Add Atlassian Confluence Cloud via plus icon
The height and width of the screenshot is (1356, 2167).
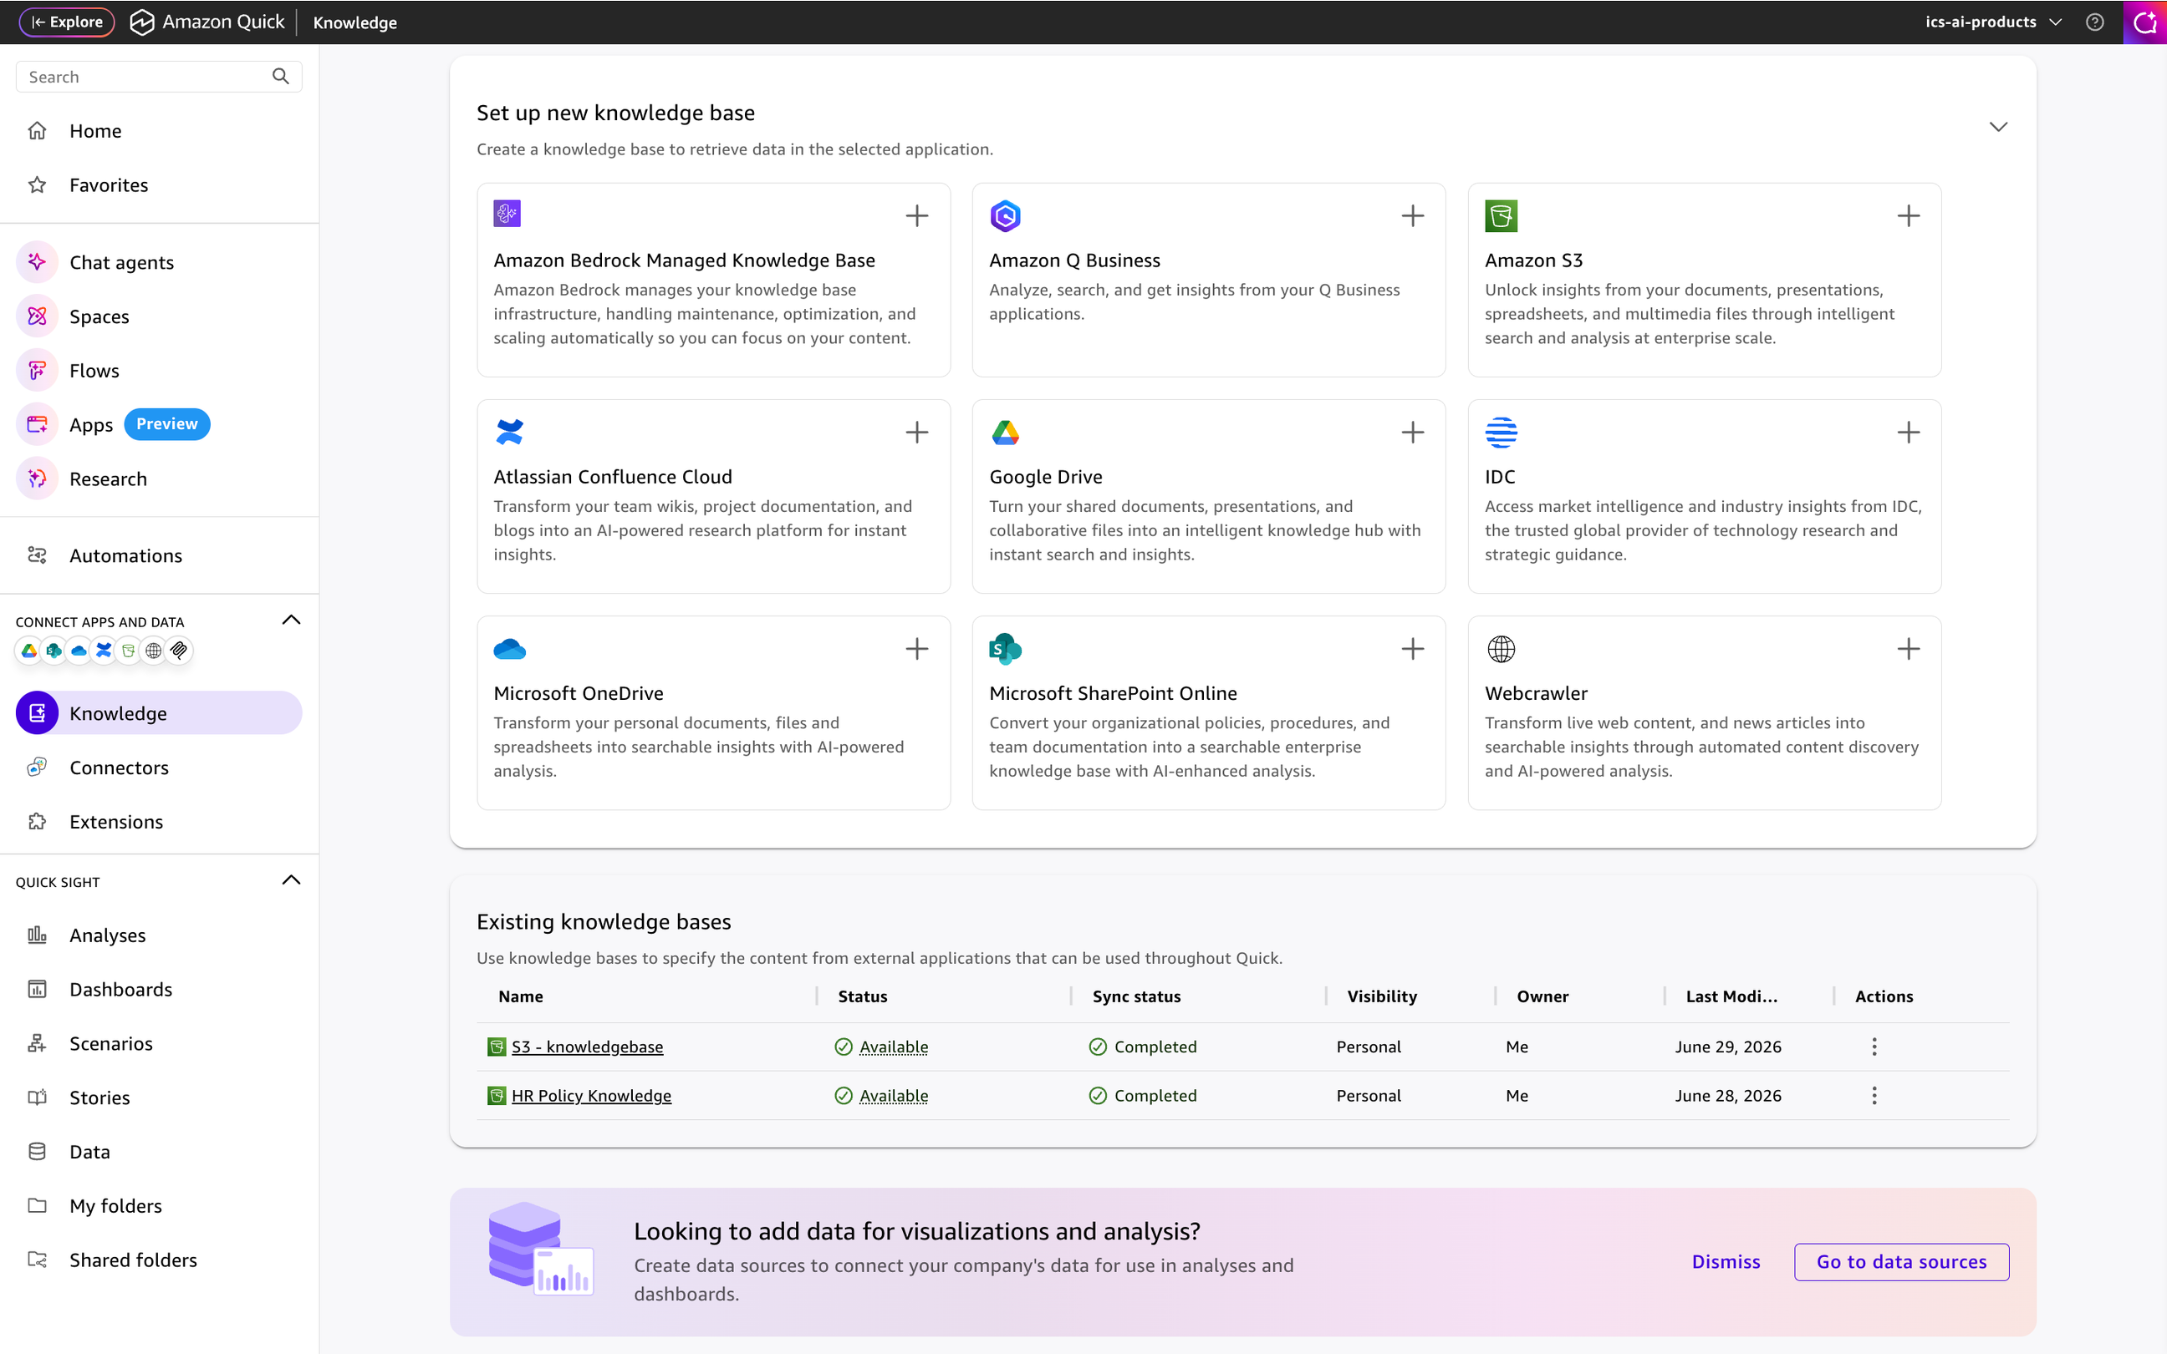(916, 432)
